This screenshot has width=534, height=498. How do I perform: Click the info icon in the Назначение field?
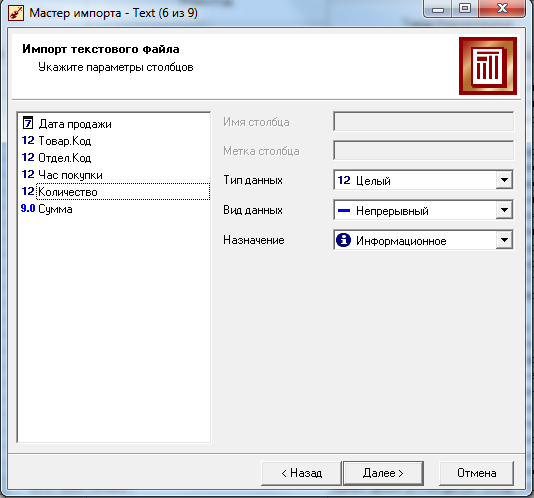pos(343,240)
